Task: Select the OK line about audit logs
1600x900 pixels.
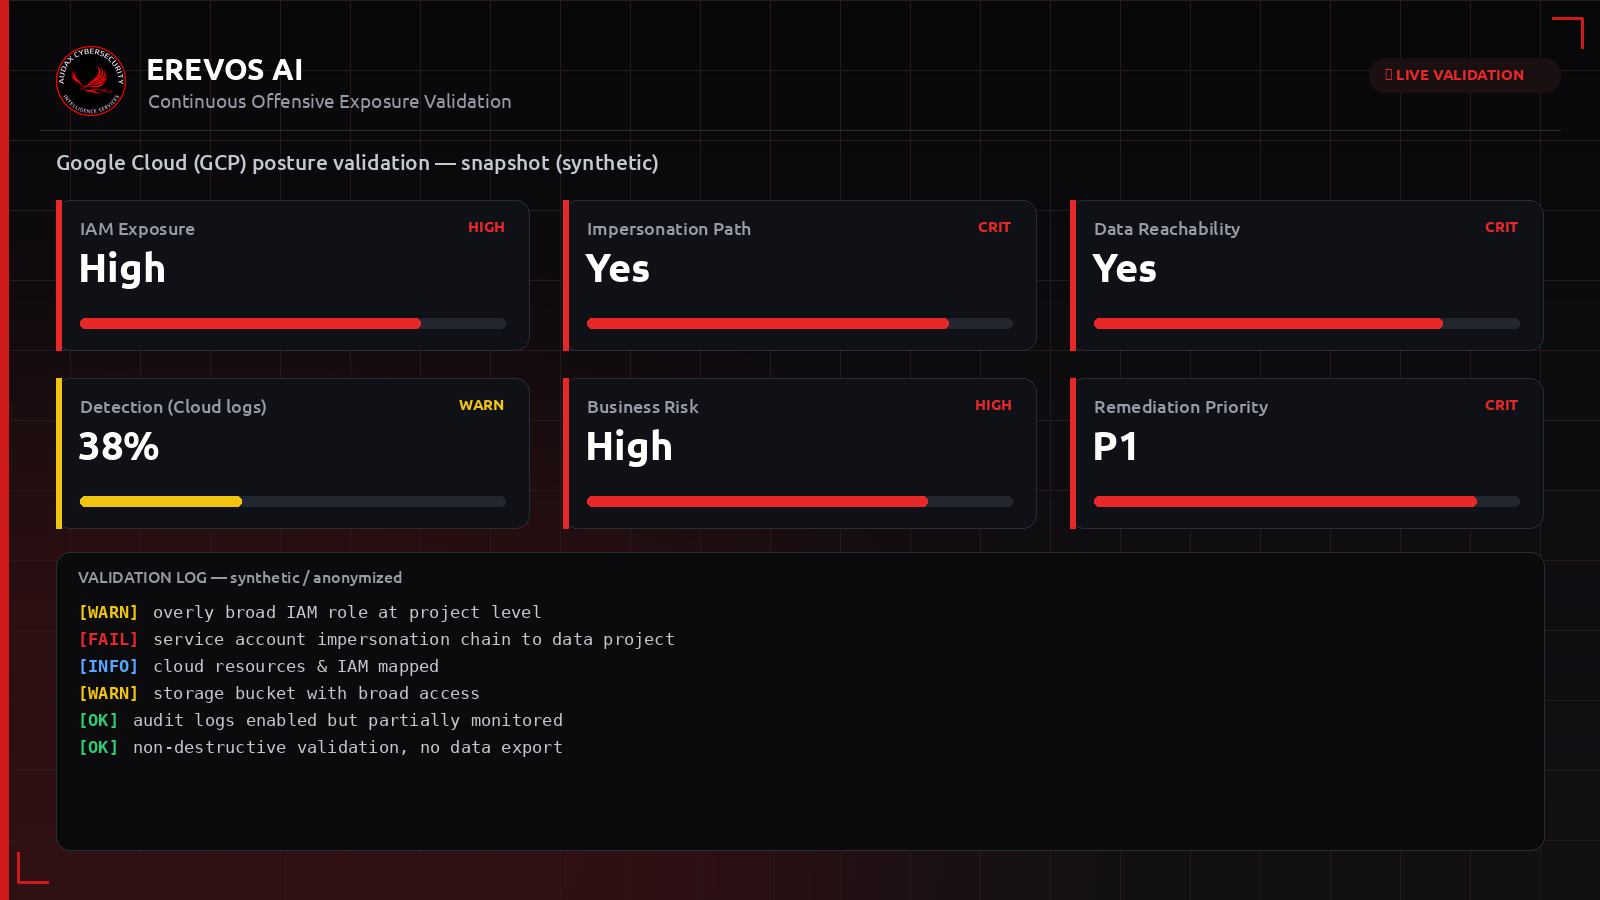Action: click(321, 720)
